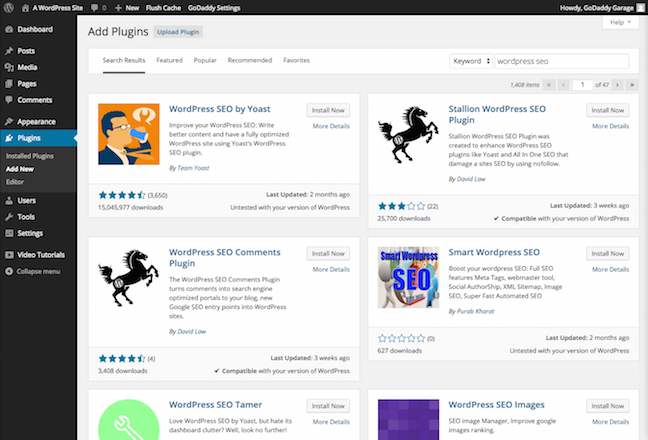
Task: Open the Keyword search type dropdown
Action: (471, 61)
